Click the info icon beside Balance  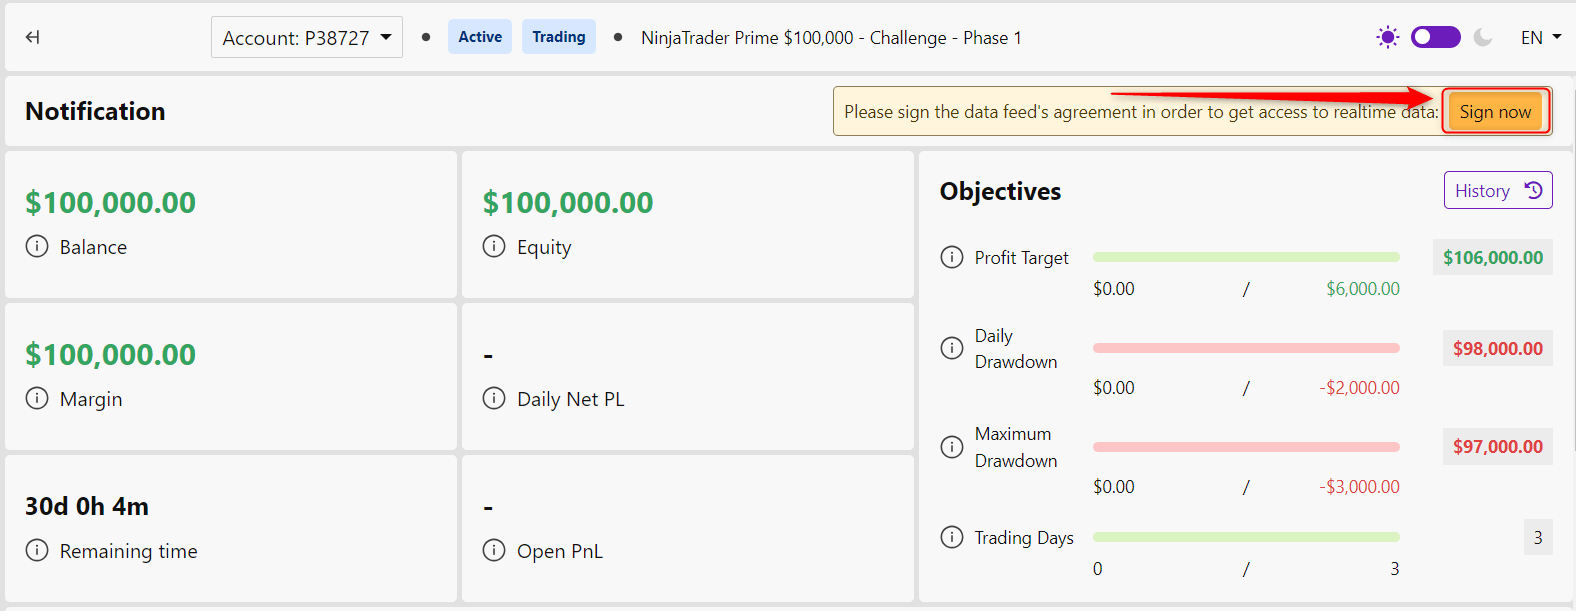(37, 246)
